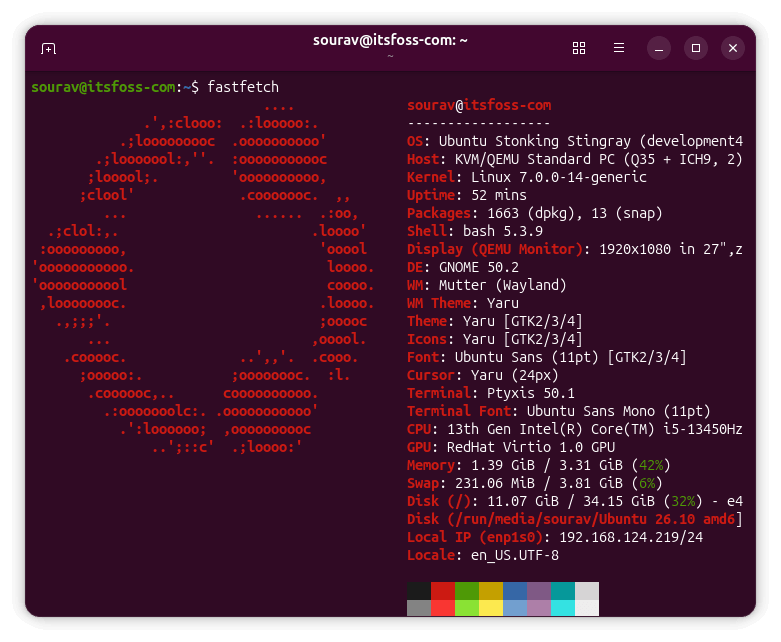Select the Kernel Linux 7.0.0-14-generic line
The height and width of the screenshot is (642, 781).
pos(526,177)
